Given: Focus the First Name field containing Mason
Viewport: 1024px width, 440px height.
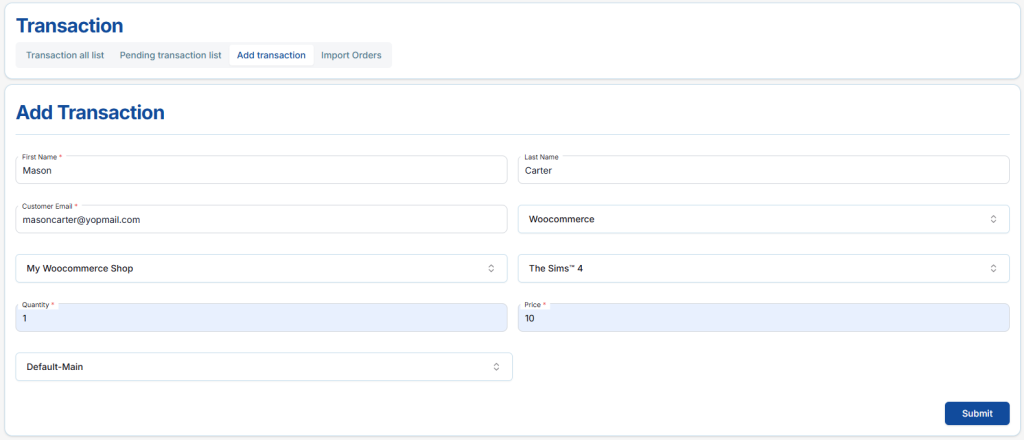Looking at the screenshot, I should (261, 171).
